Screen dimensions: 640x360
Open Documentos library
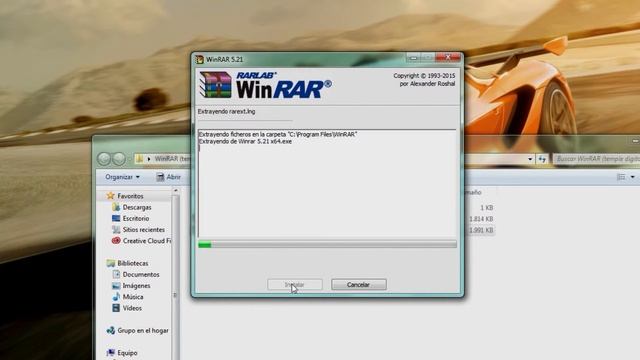pyautogui.click(x=141, y=275)
